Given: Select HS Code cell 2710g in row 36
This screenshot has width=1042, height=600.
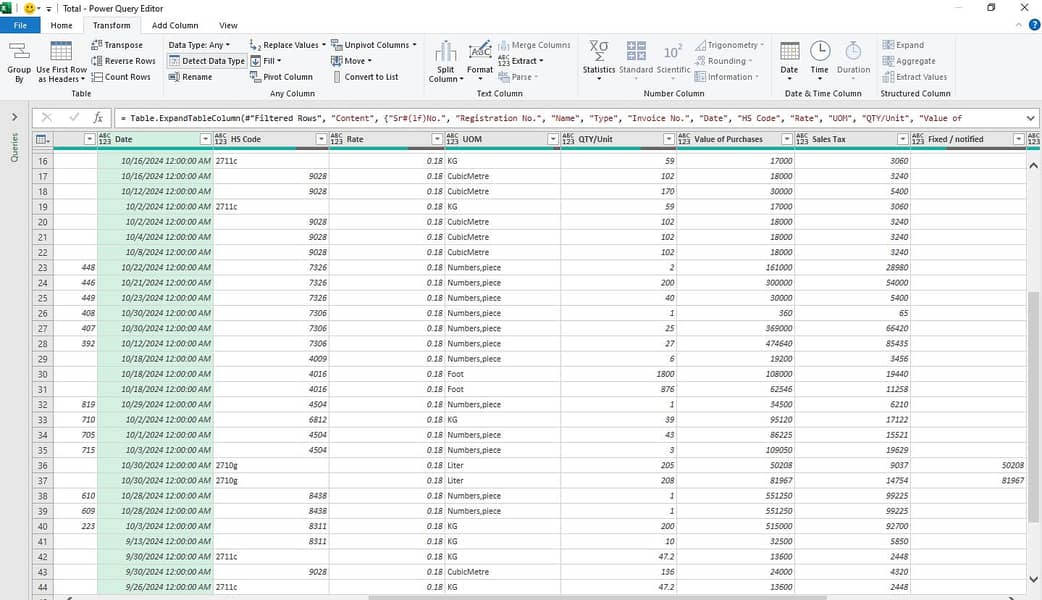Looking at the screenshot, I should tap(270, 465).
